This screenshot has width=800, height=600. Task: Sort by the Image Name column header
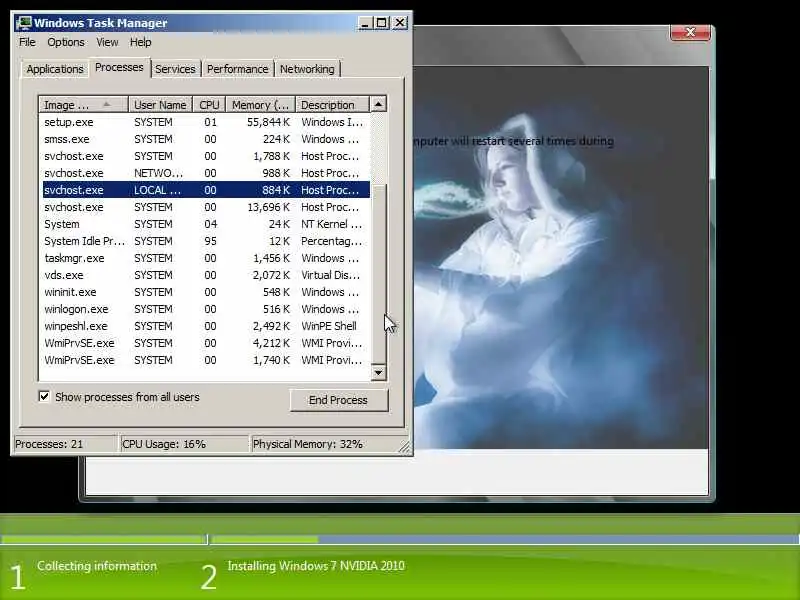[x=83, y=105]
